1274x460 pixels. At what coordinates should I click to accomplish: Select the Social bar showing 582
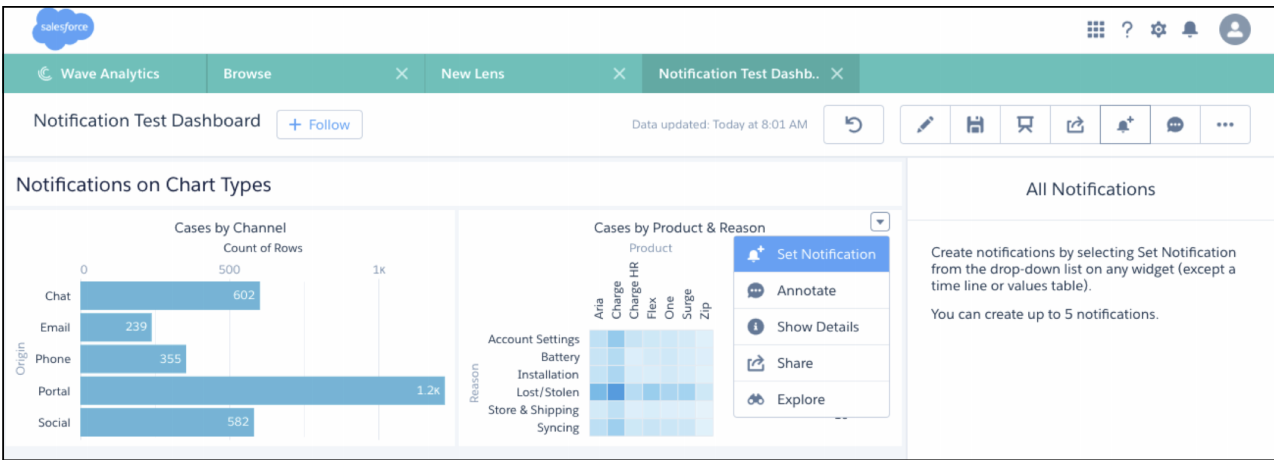coord(167,422)
